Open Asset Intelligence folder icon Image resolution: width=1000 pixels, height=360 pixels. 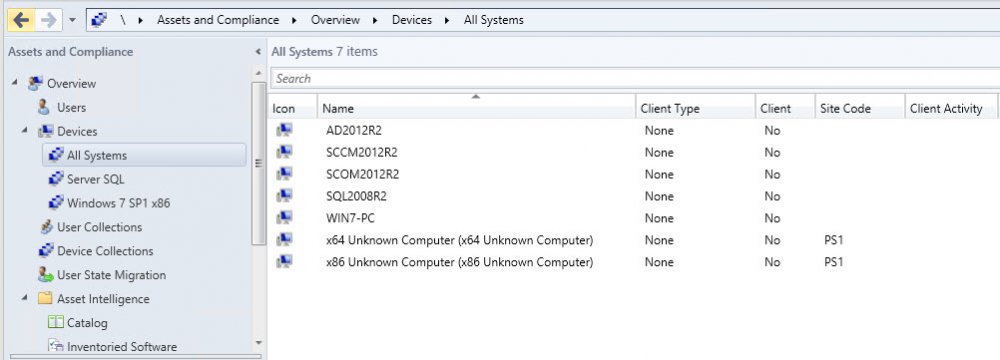45,298
